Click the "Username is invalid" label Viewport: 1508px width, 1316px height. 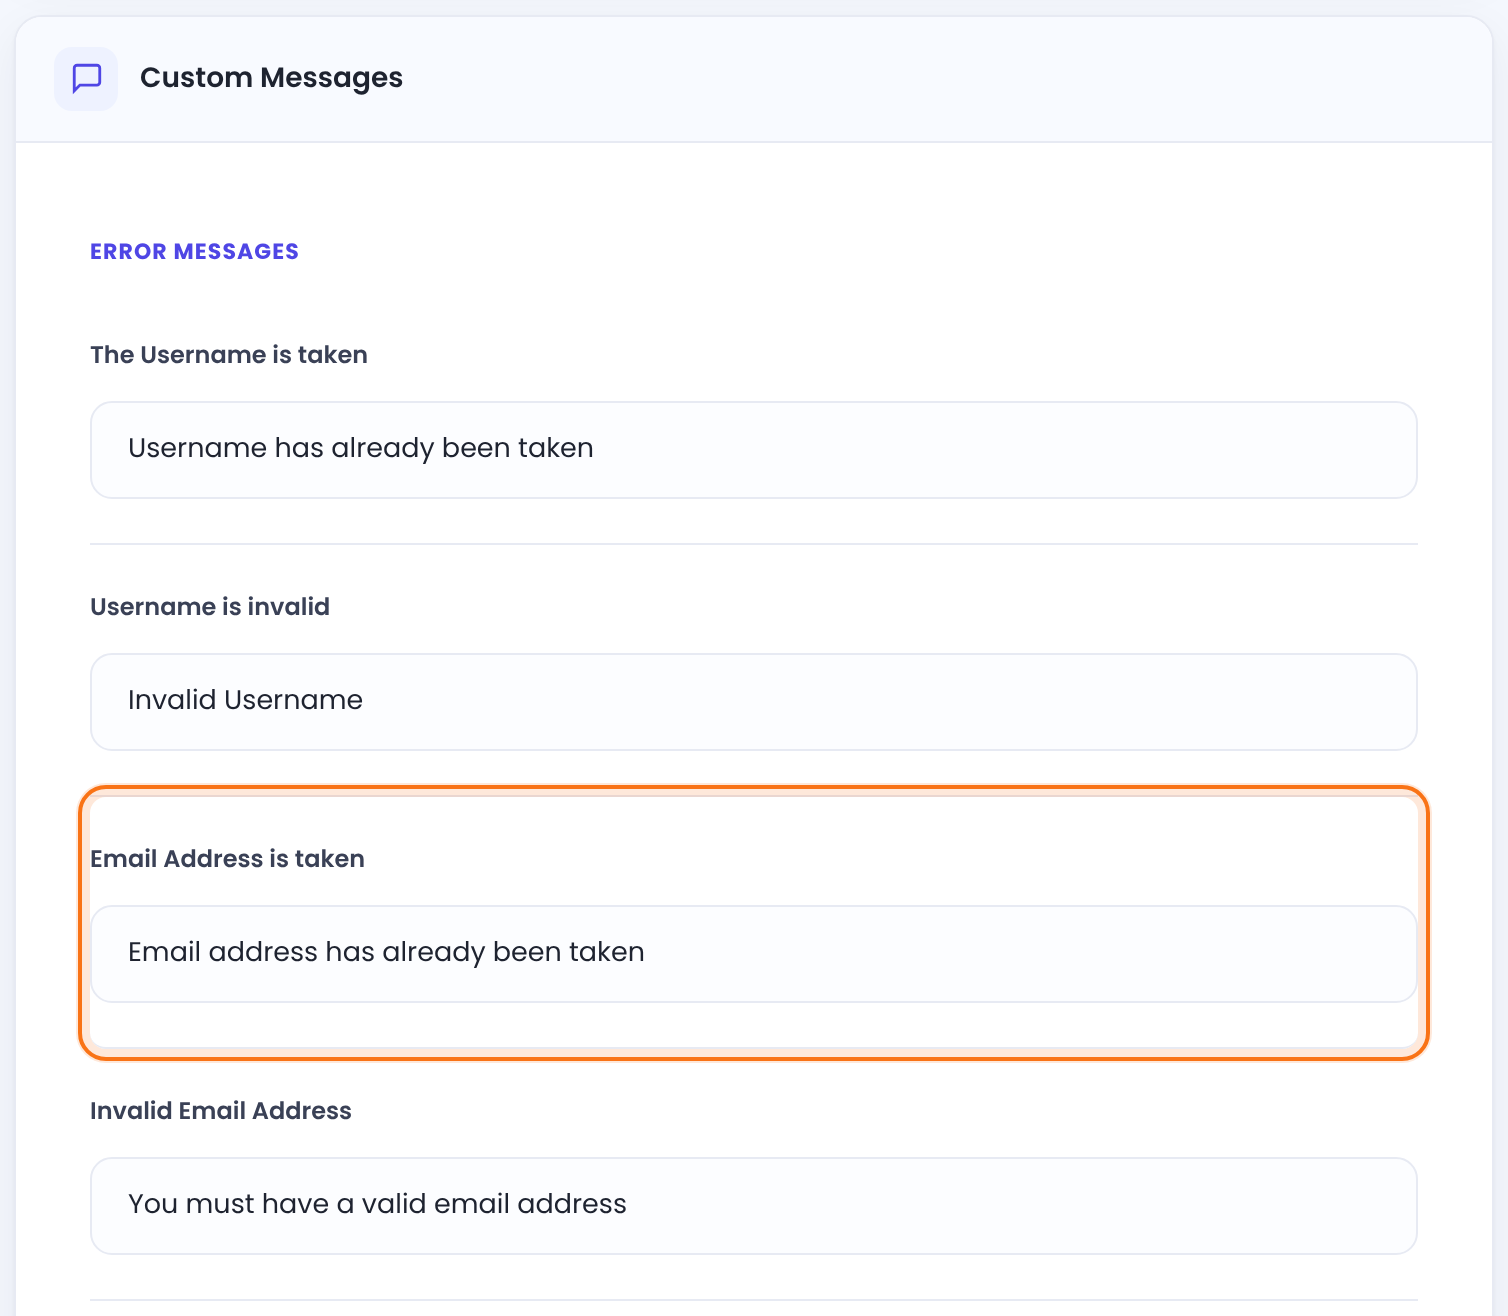210,607
